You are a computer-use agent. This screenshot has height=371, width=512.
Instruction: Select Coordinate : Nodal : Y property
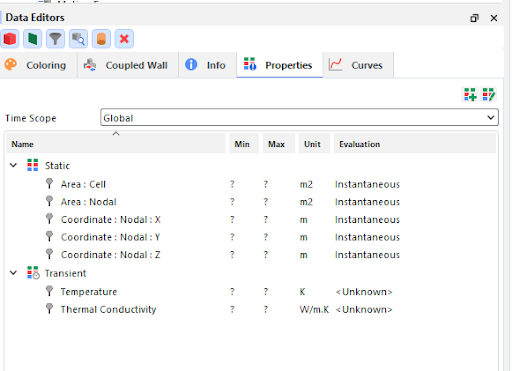click(x=110, y=237)
